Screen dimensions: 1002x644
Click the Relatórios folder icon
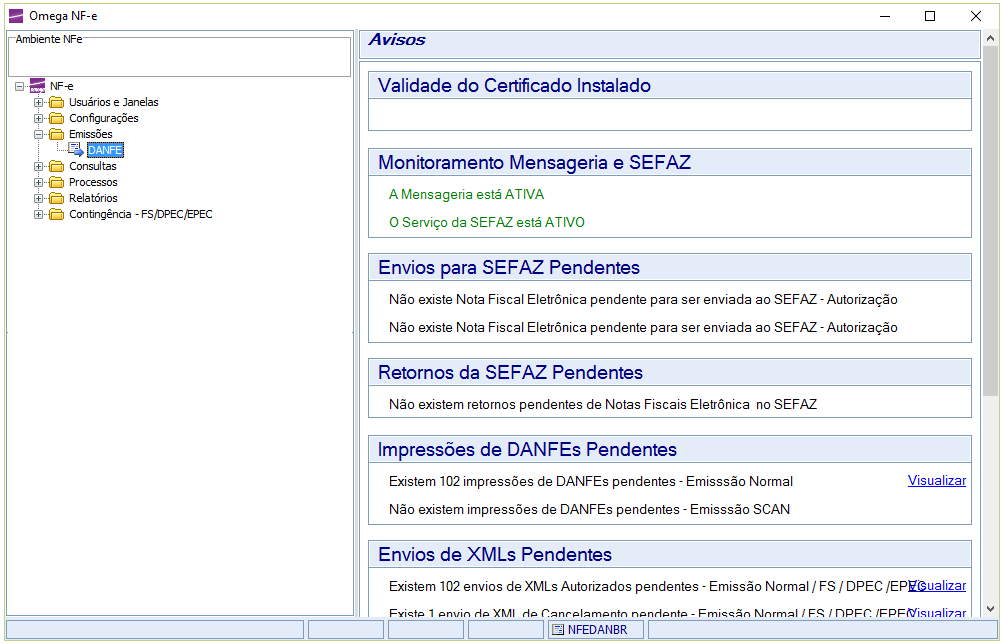click(x=57, y=198)
